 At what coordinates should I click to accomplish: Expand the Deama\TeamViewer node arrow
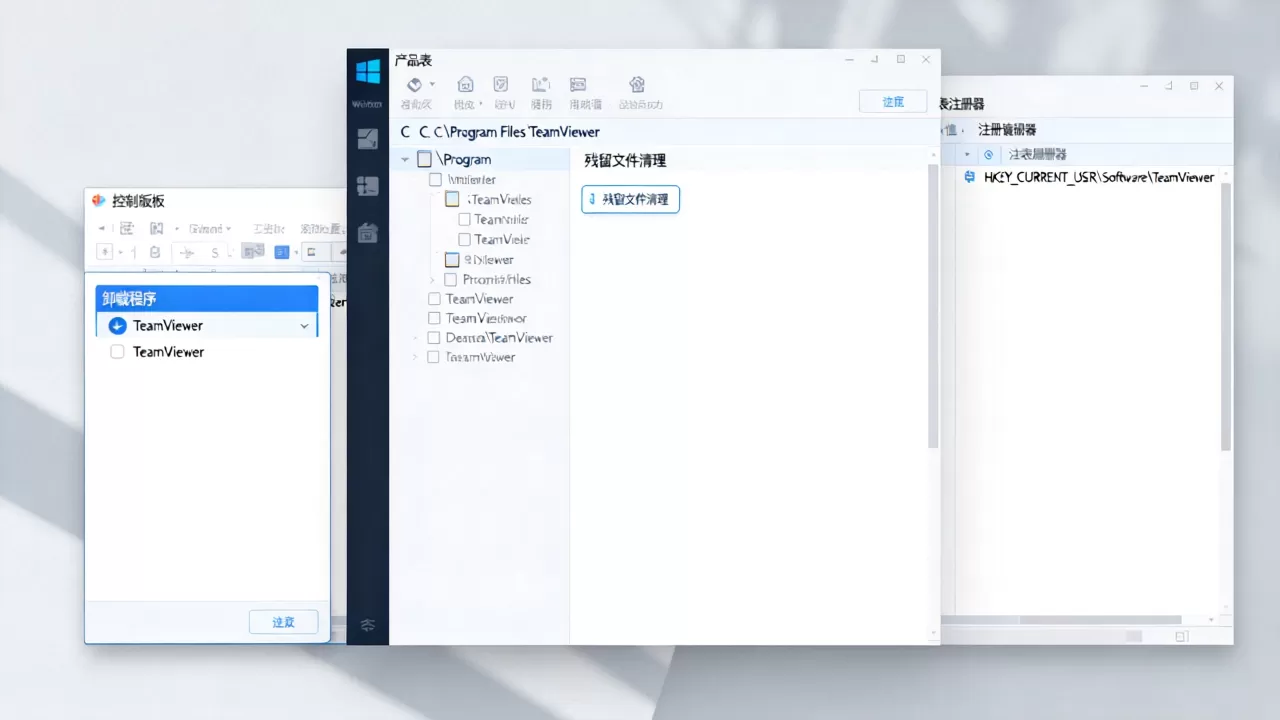pyautogui.click(x=416, y=338)
